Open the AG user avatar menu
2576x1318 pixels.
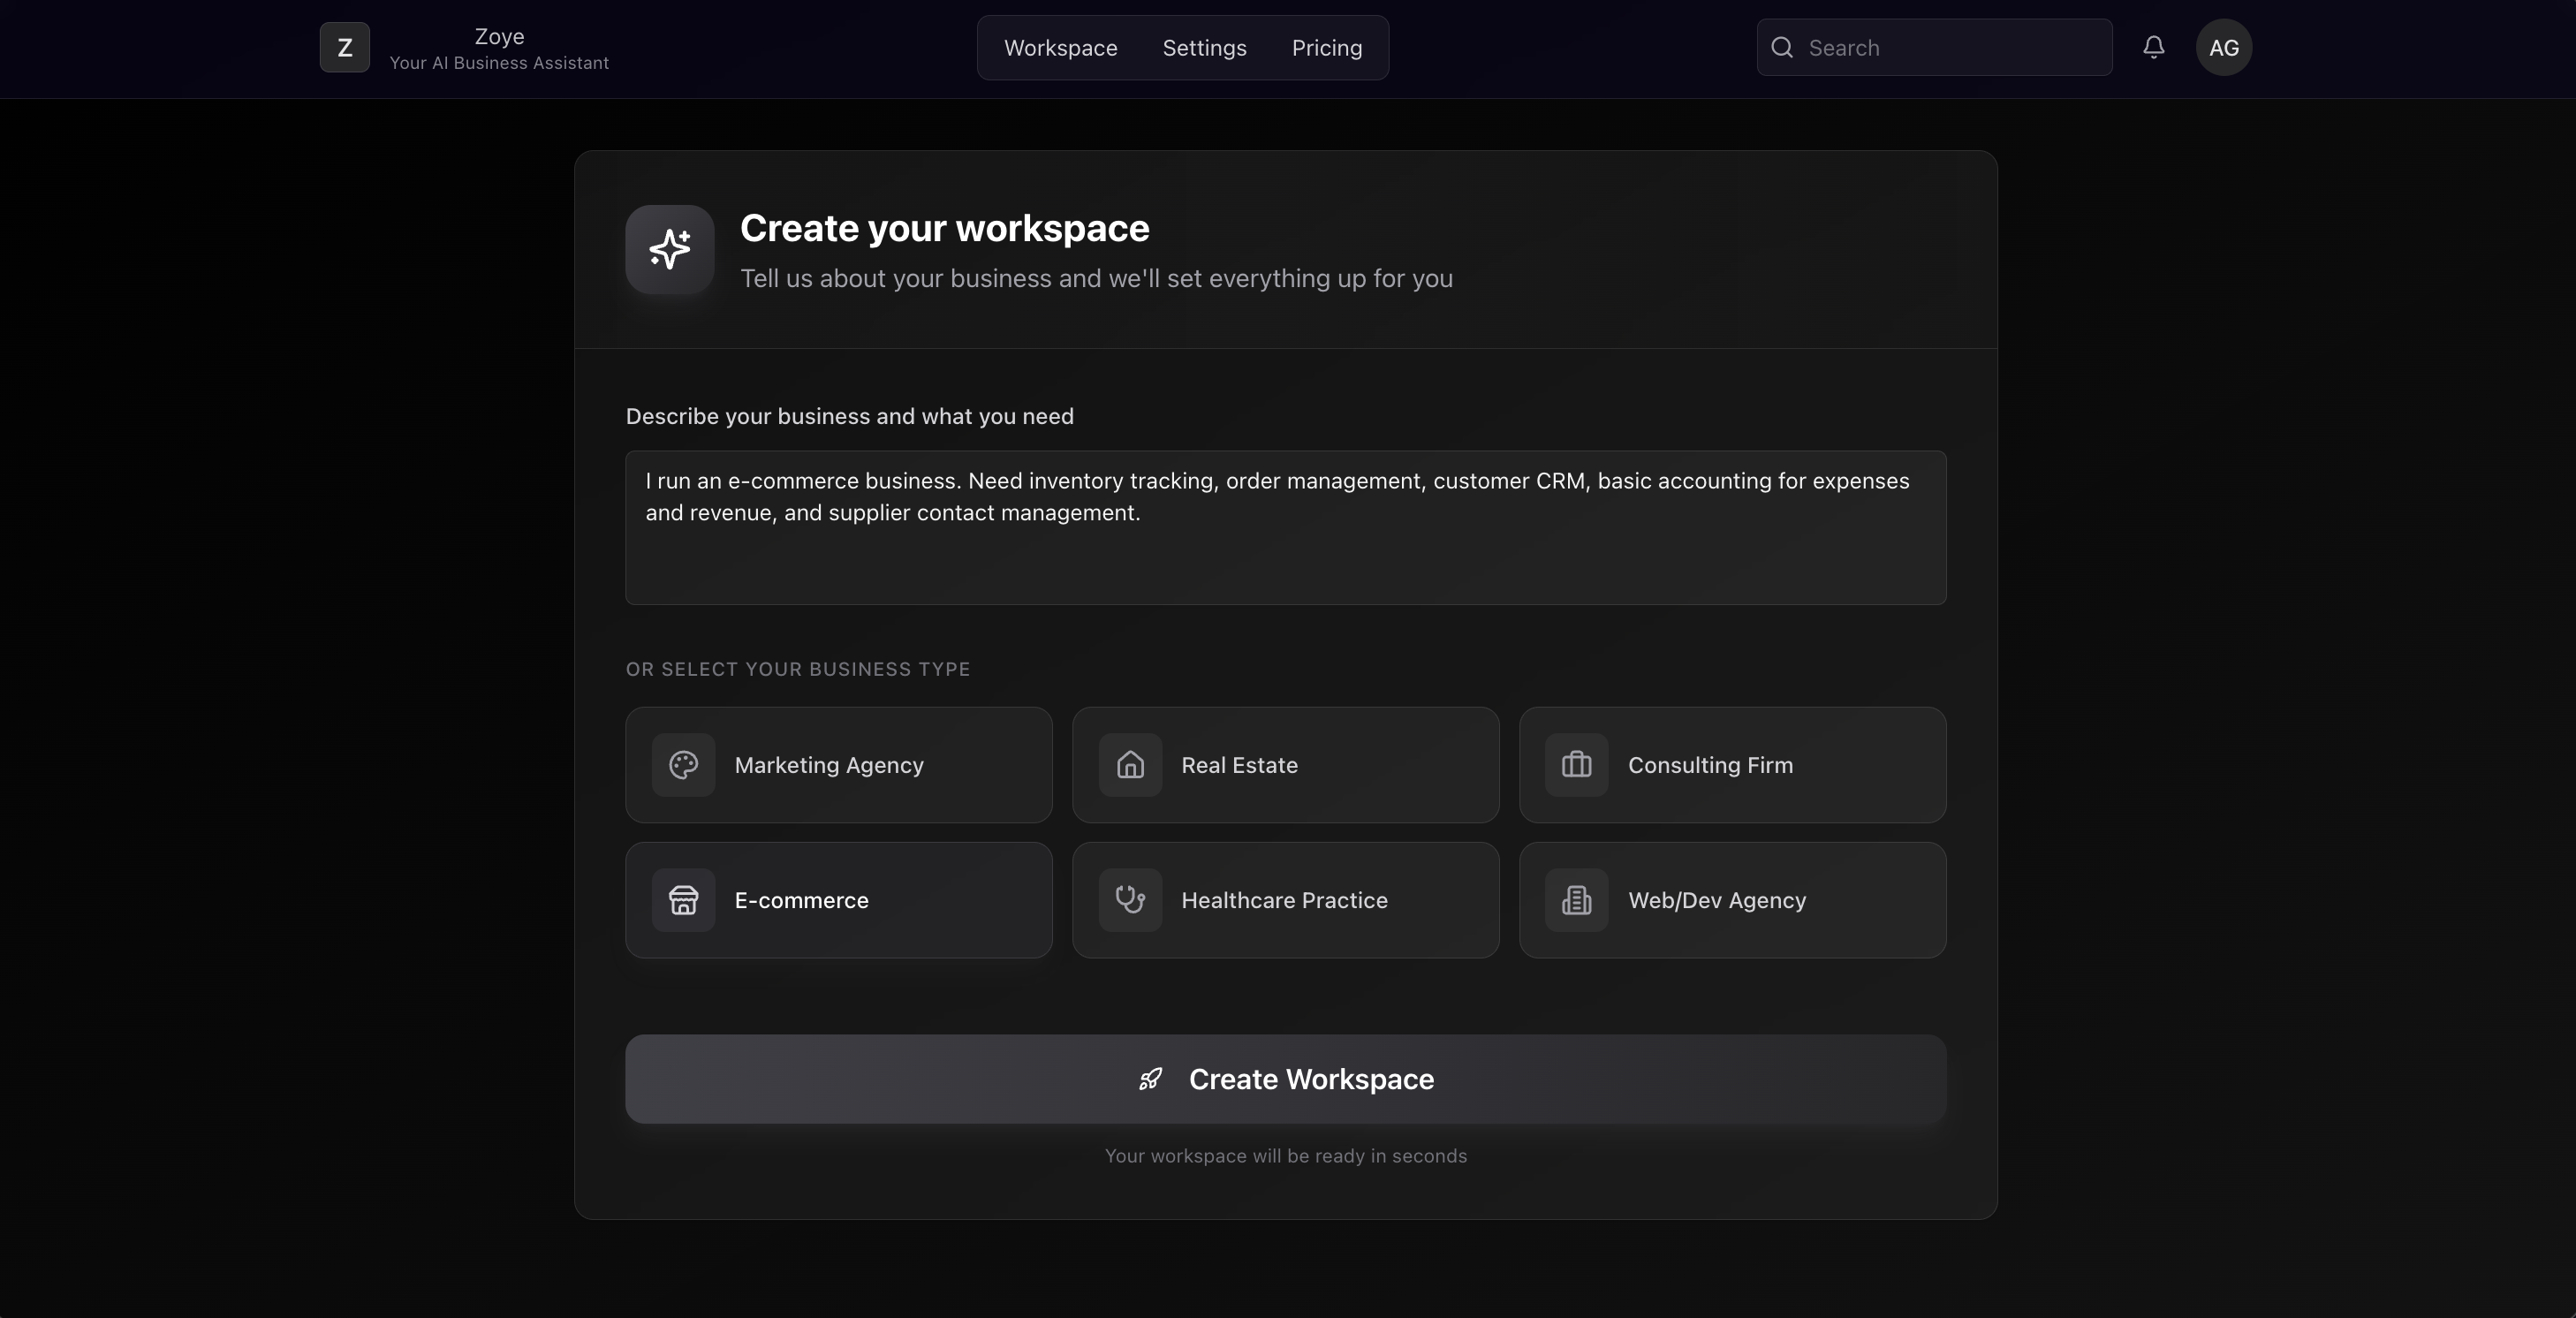2223,48
